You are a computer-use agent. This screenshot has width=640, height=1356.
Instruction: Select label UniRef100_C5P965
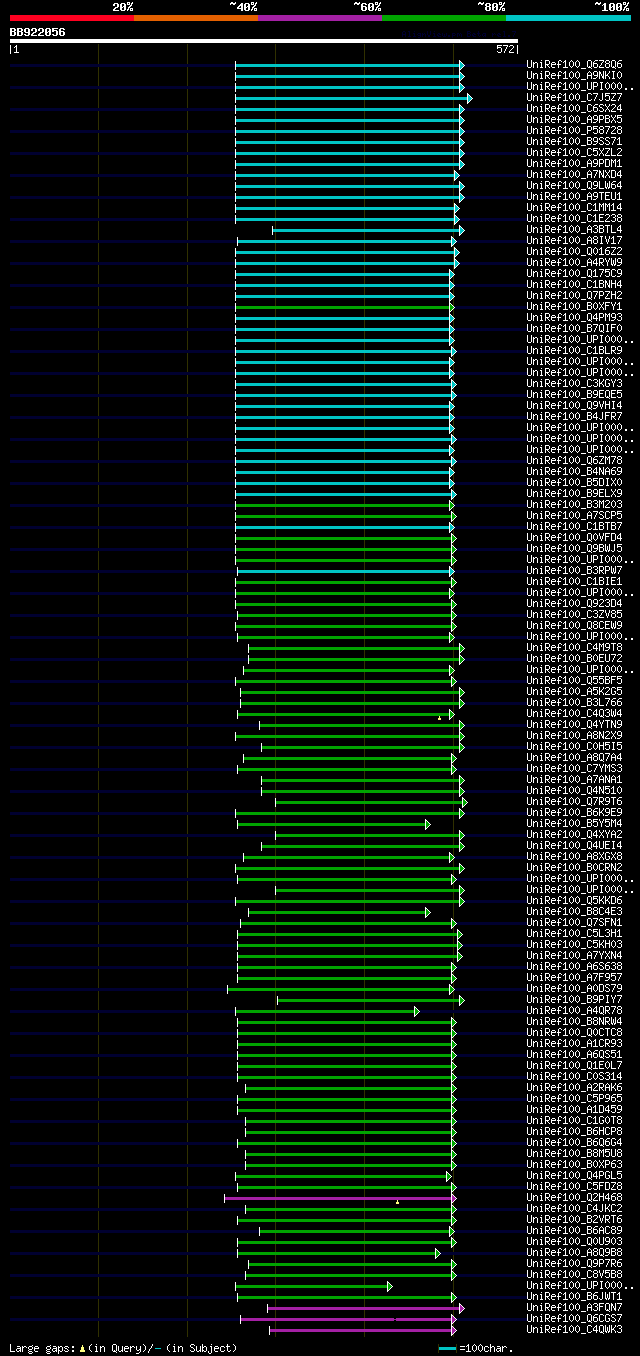(x=574, y=1099)
